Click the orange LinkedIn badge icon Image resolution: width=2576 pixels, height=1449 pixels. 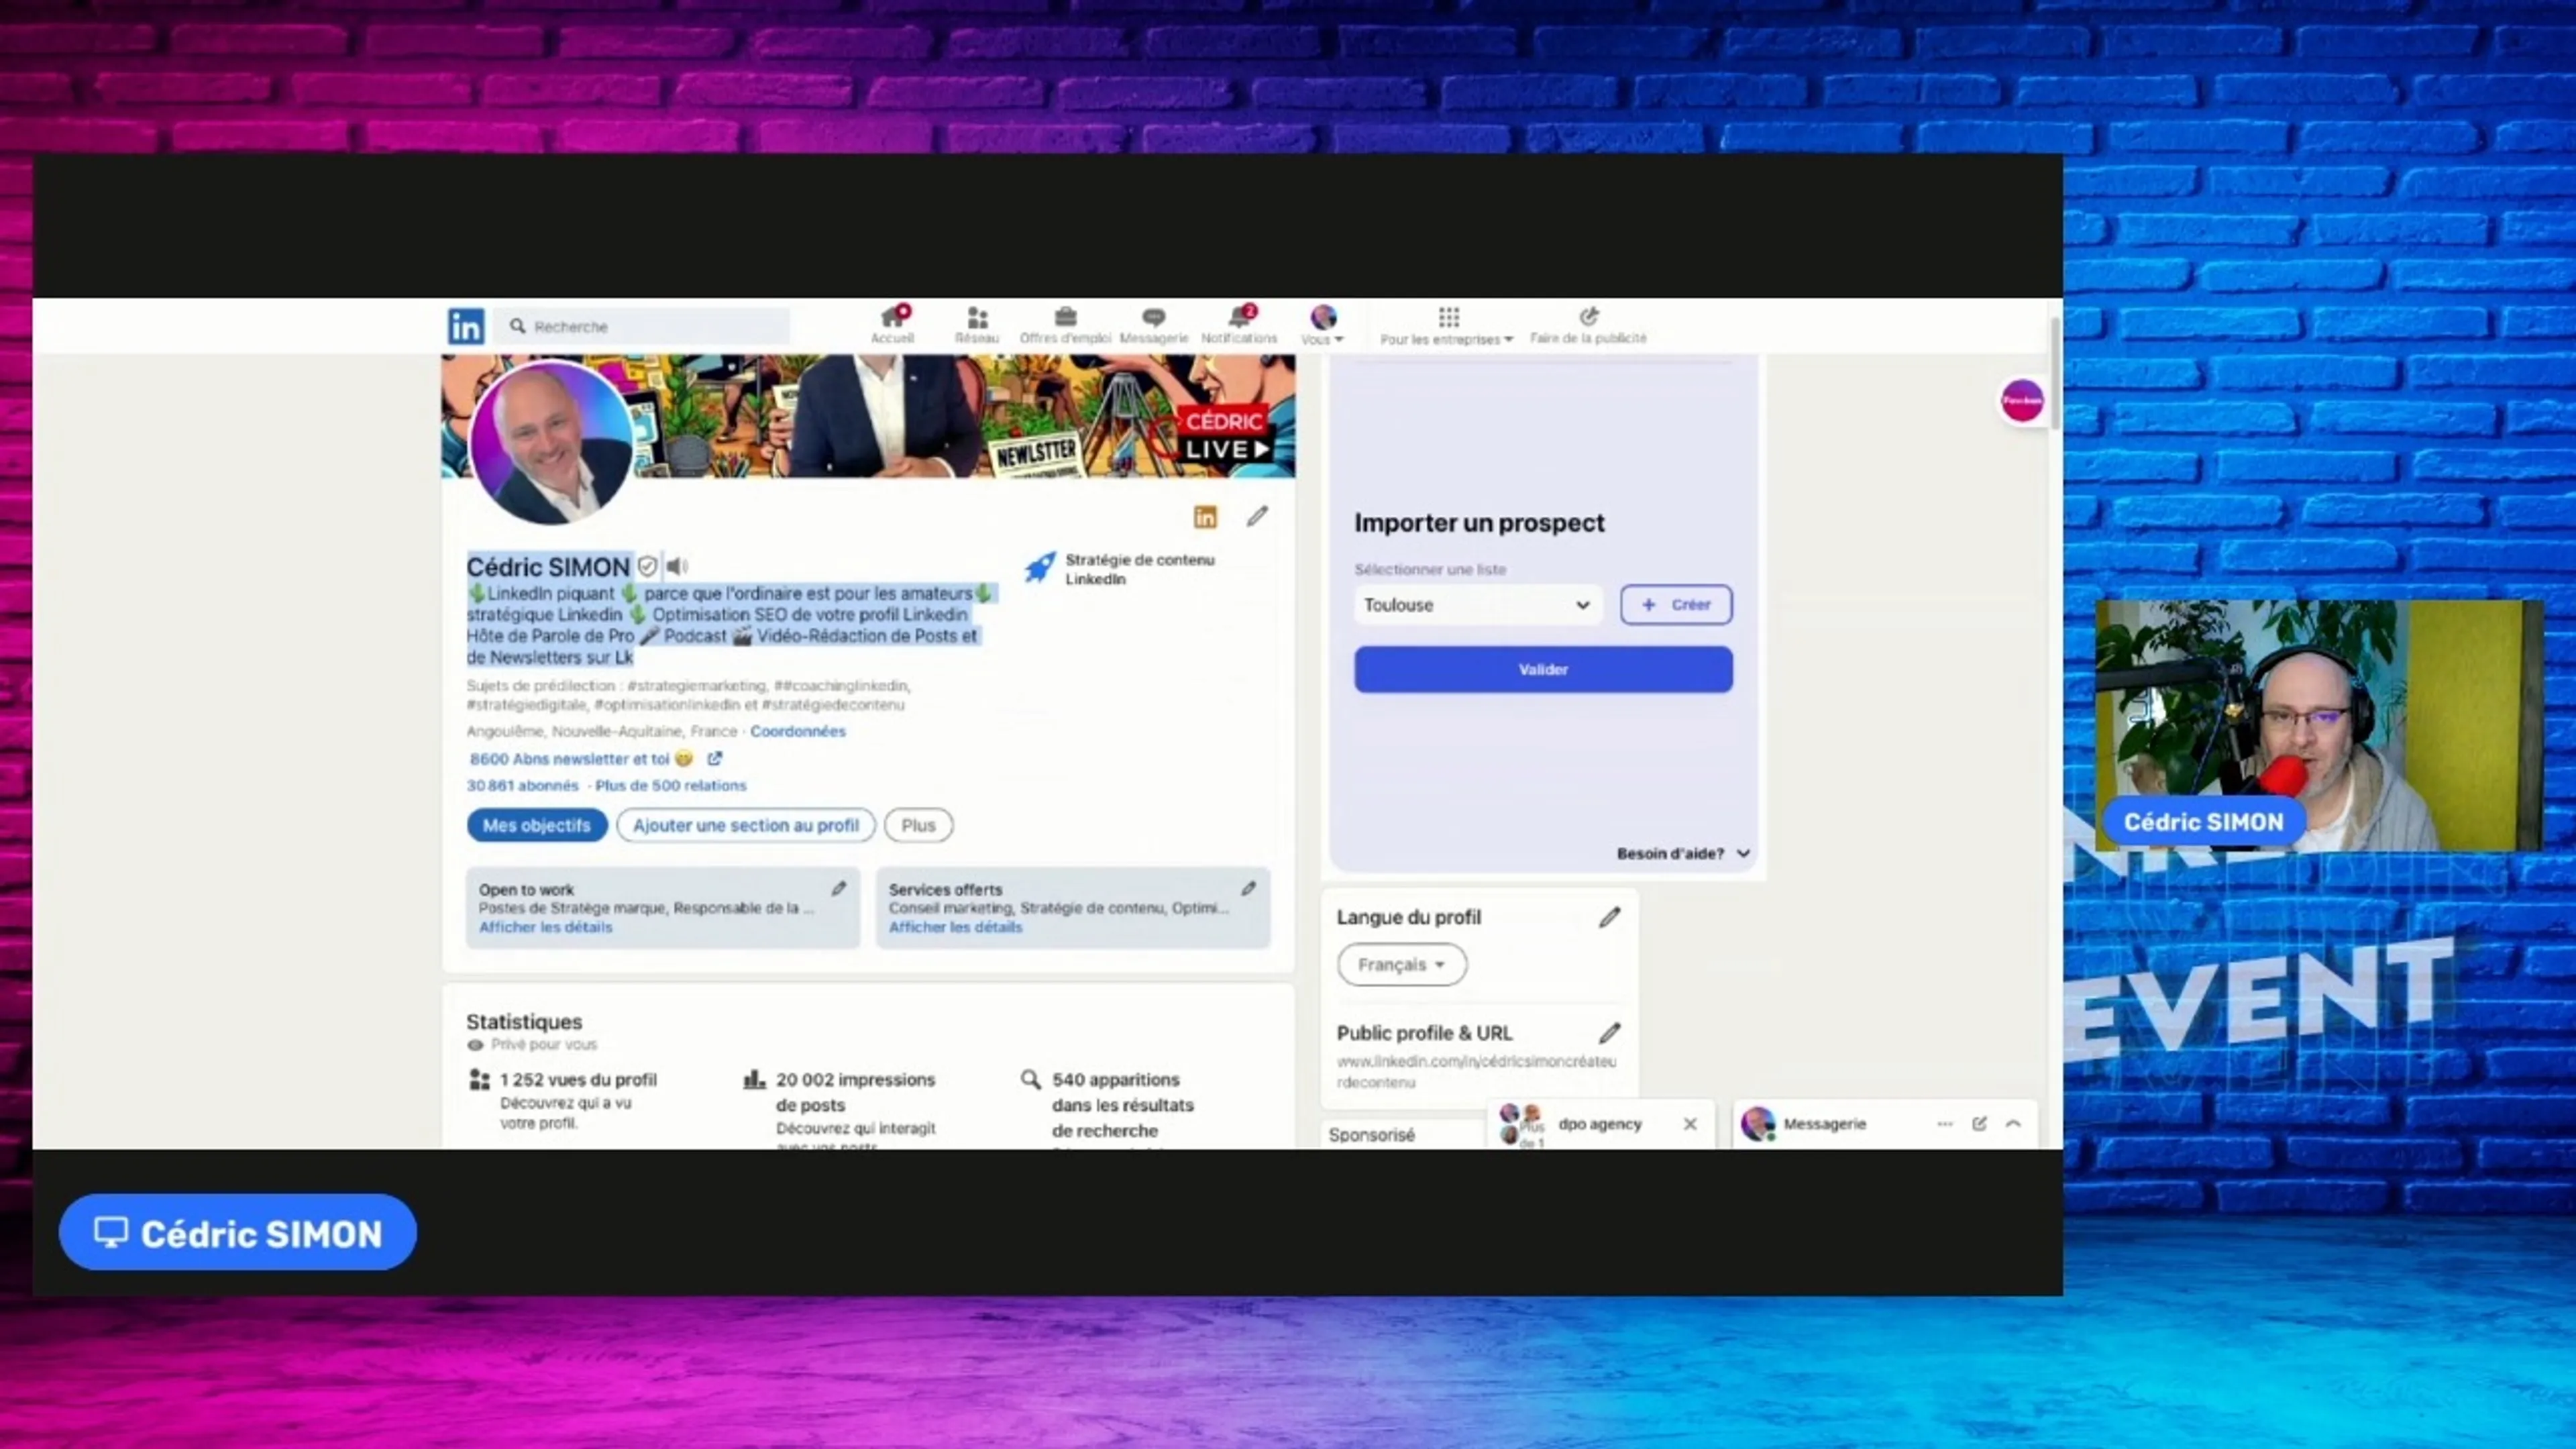pyautogui.click(x=1205, y=516)
